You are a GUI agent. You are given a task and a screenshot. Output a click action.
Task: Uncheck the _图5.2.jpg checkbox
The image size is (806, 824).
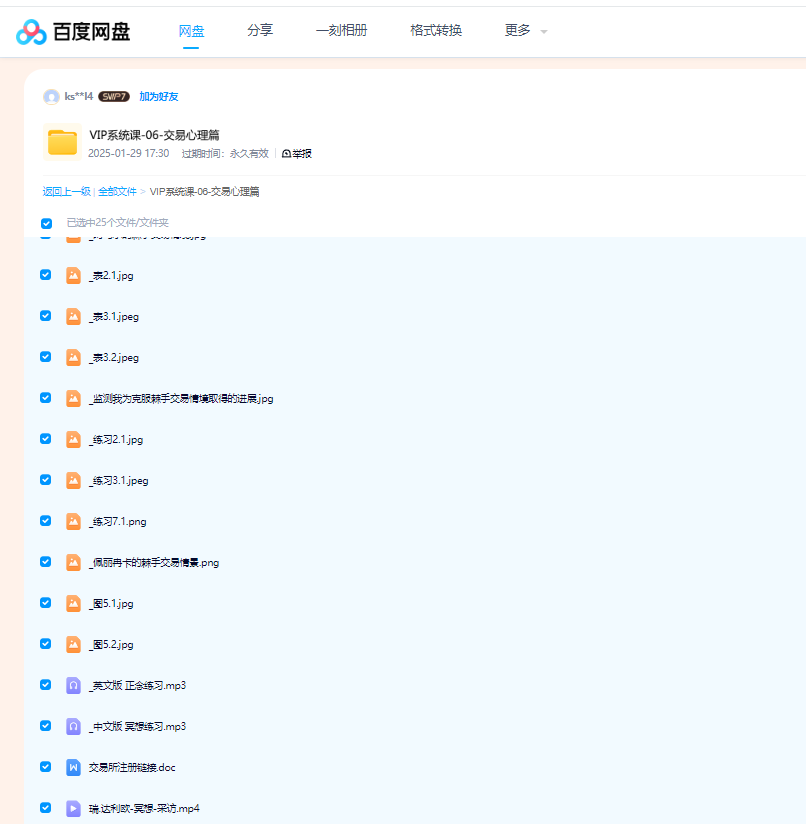(x=46, y=644)
